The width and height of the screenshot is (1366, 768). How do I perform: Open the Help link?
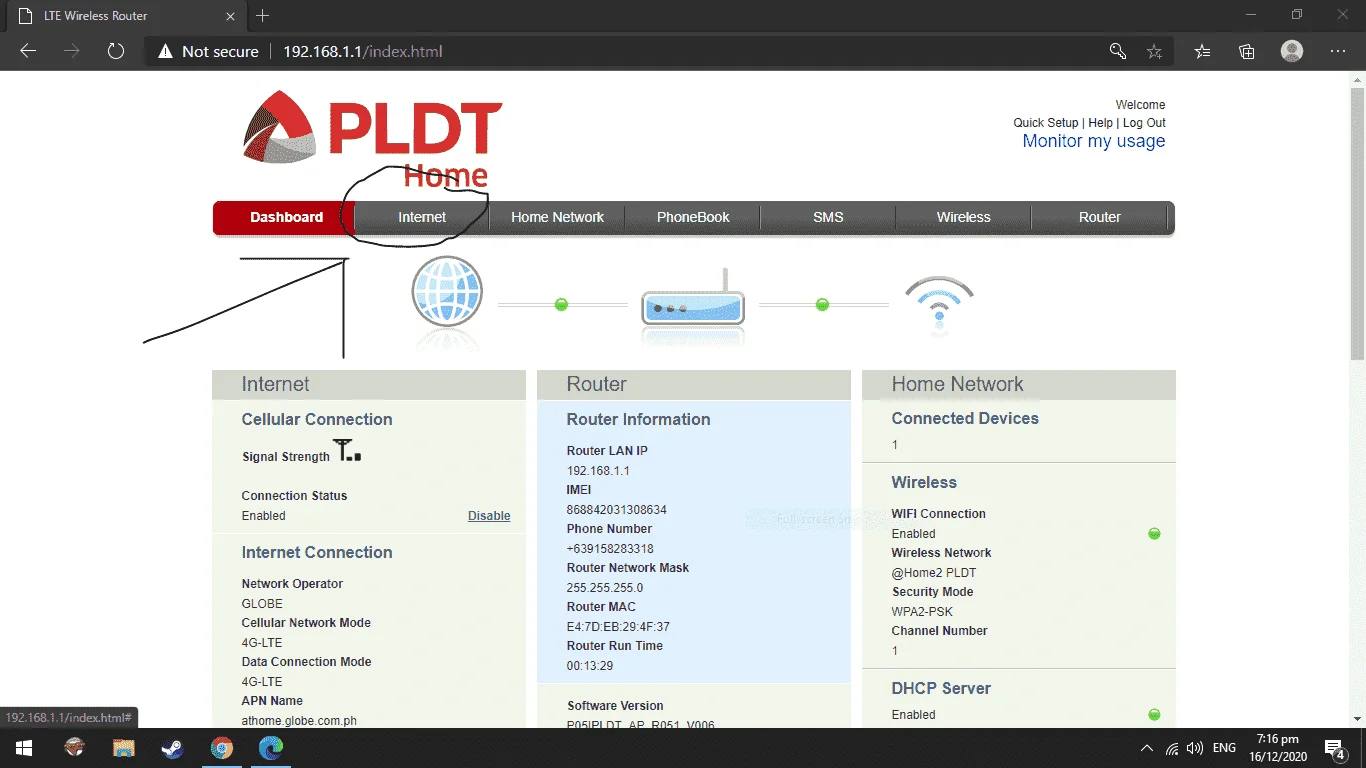(x=1100, y=123)
